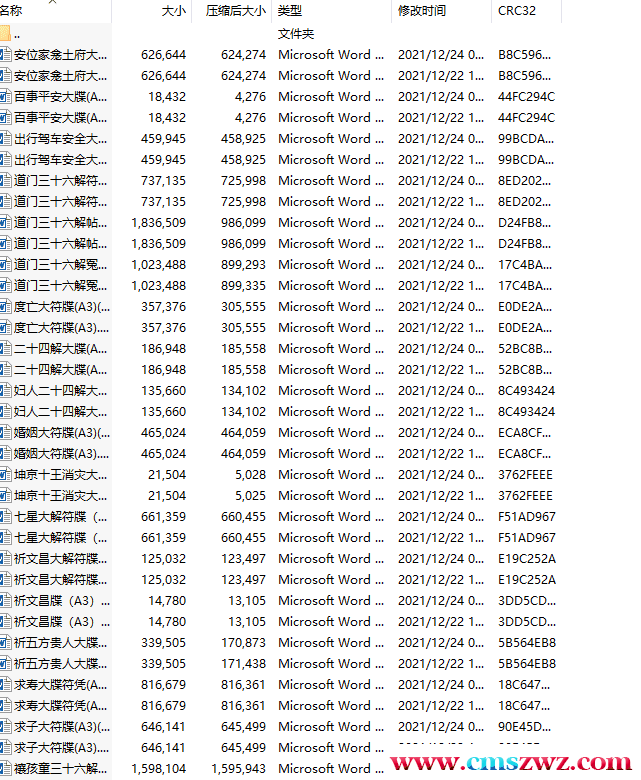
Task: Click Word icon of 婚姻大符牒(A3)(... file
Action: click(5, 433)
